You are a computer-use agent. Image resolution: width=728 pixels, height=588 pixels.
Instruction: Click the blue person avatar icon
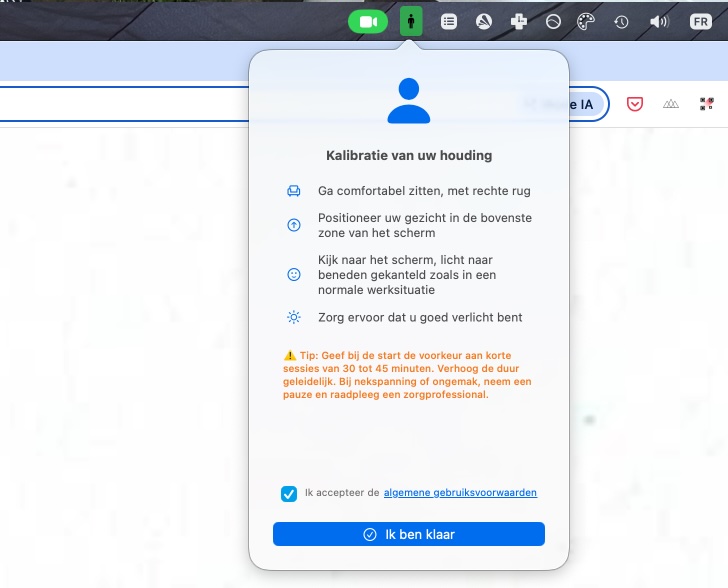(x=409, y=101)
